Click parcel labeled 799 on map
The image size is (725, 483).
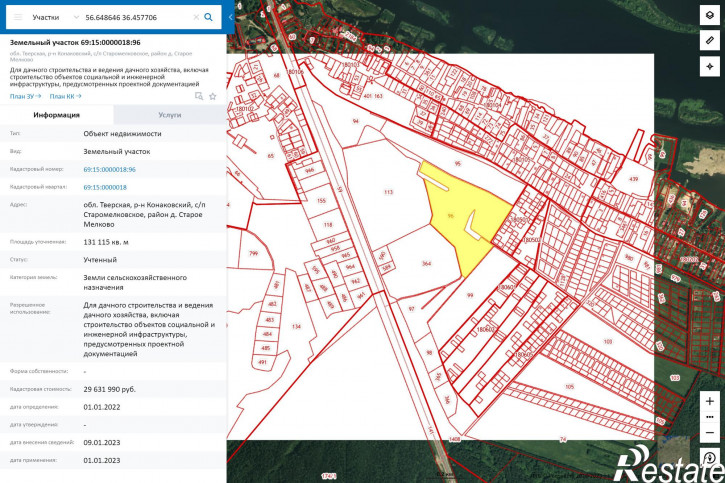(253, 253)
